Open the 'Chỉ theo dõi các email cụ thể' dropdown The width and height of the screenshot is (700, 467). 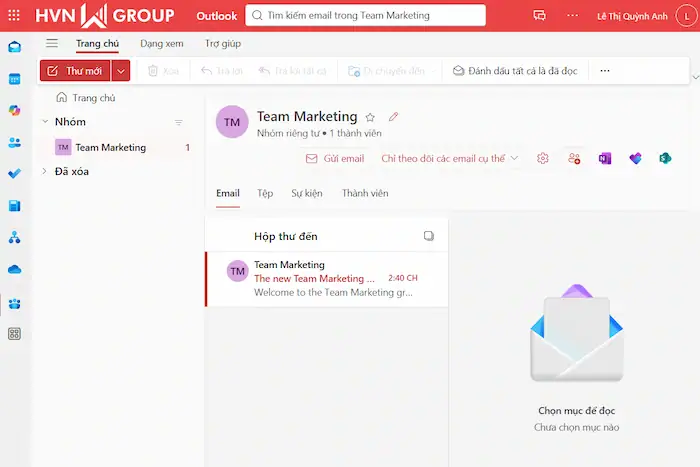click(x=450, y=158)
